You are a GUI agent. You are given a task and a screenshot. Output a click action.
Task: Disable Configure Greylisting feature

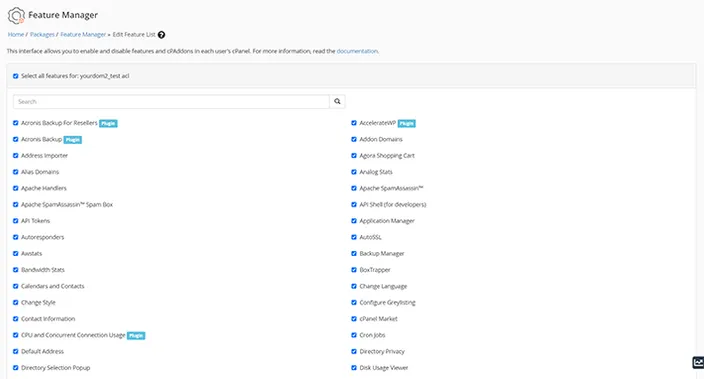click(x=354, y=302)
